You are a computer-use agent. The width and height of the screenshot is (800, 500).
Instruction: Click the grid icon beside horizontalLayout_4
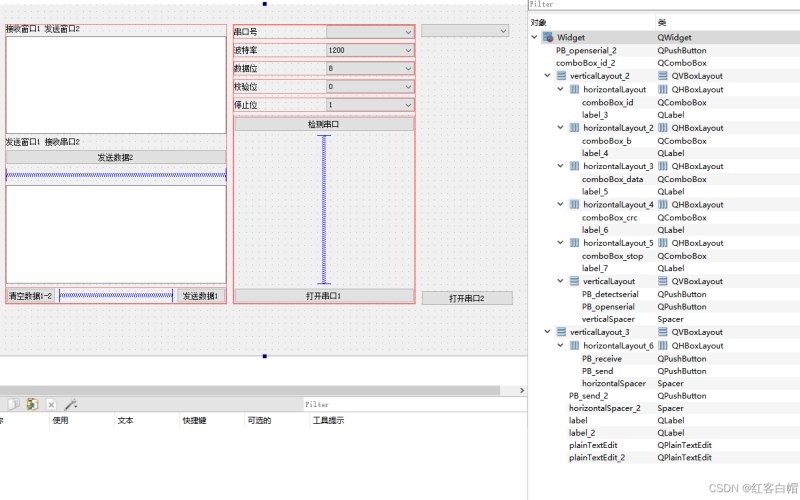click(574, 204)
